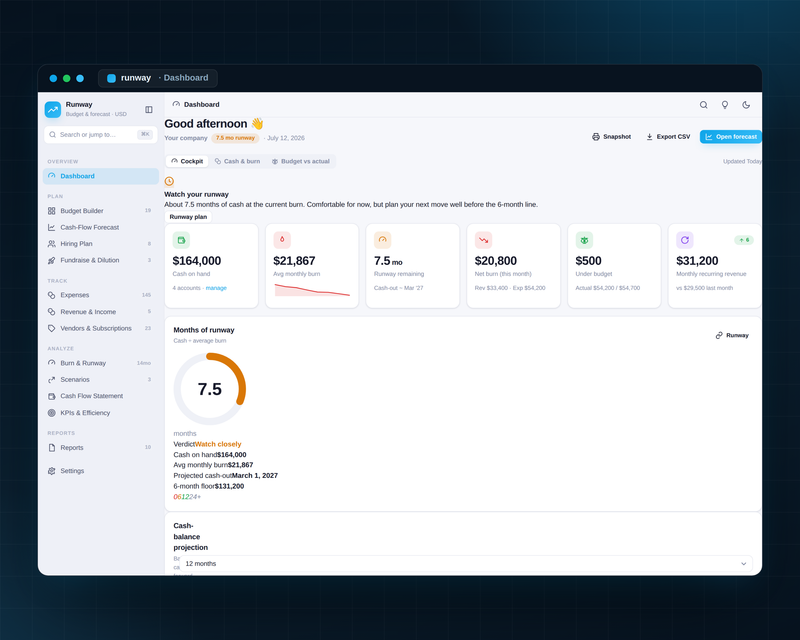800x640 pixels.
Task: Click the $164,000 Cash on hand value
Action: pyautogui.click(x=196, y=261)
